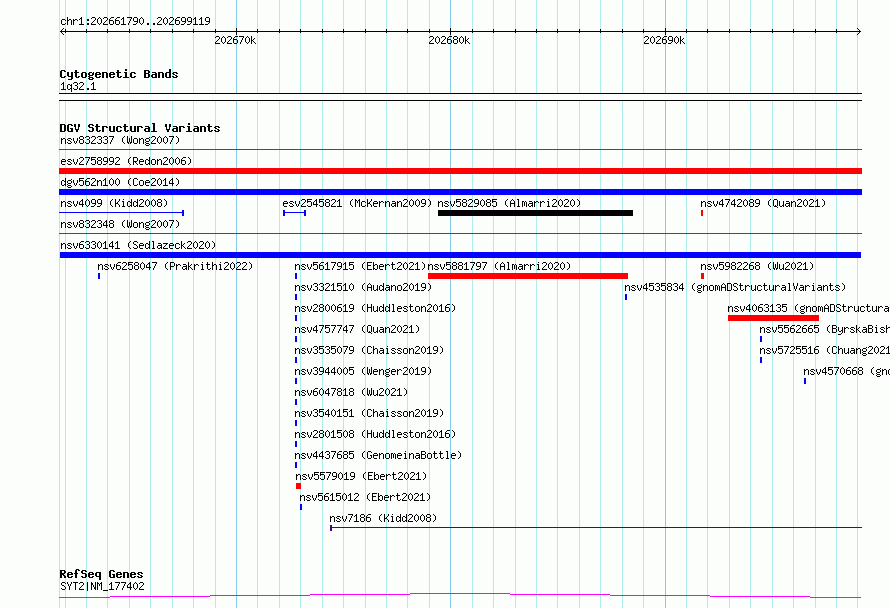Click the 202680k ruler tick label

(x=449, y=40)
